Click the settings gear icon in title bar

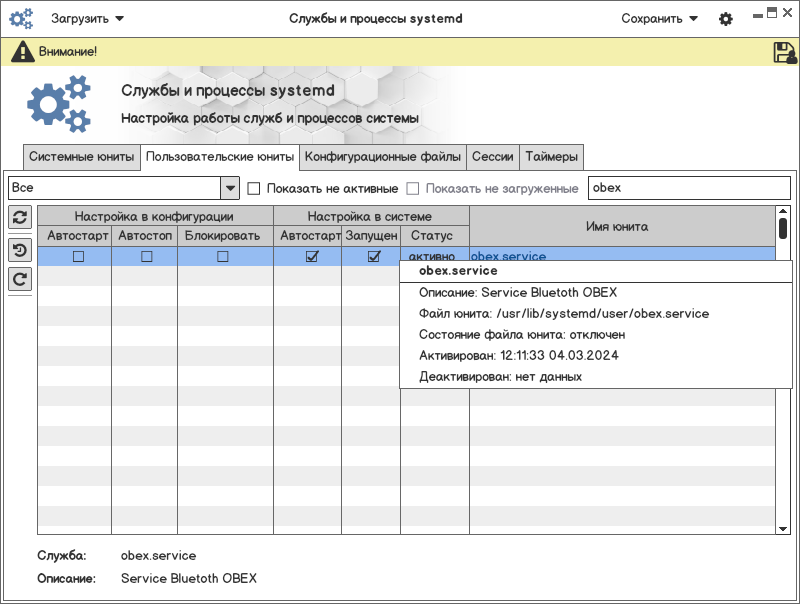pos(726,19)
